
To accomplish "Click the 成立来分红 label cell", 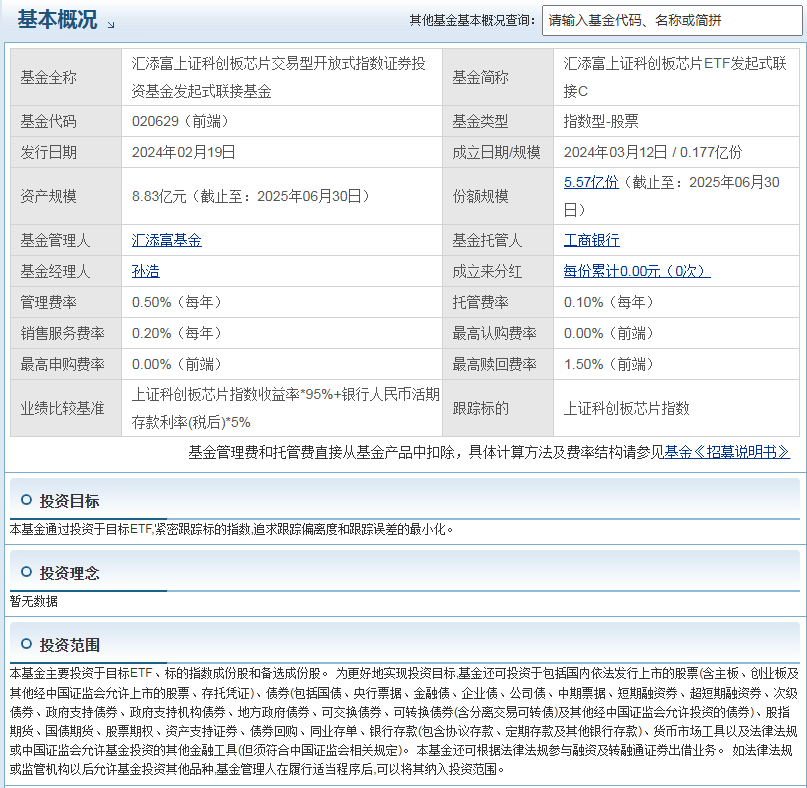I will pyautogui.click(x=498, y=271).
